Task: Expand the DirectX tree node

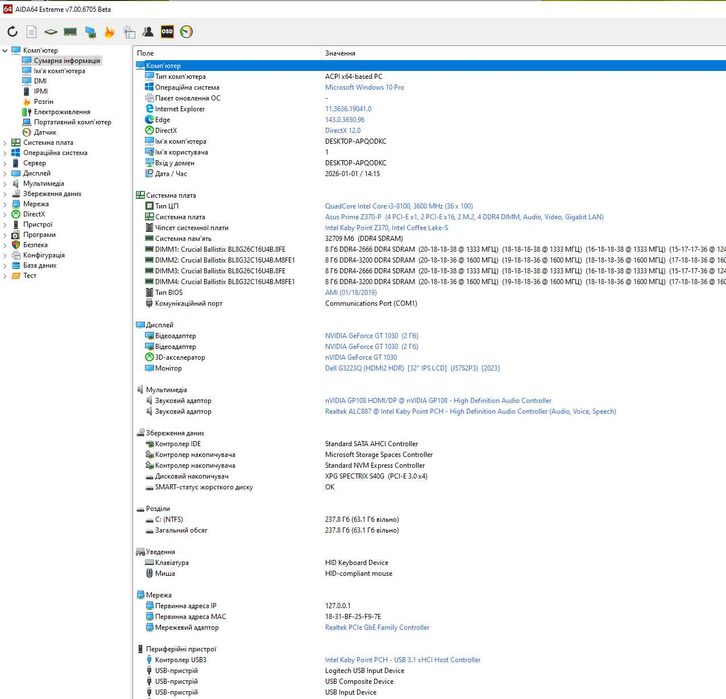Action: tap(5, 214)
